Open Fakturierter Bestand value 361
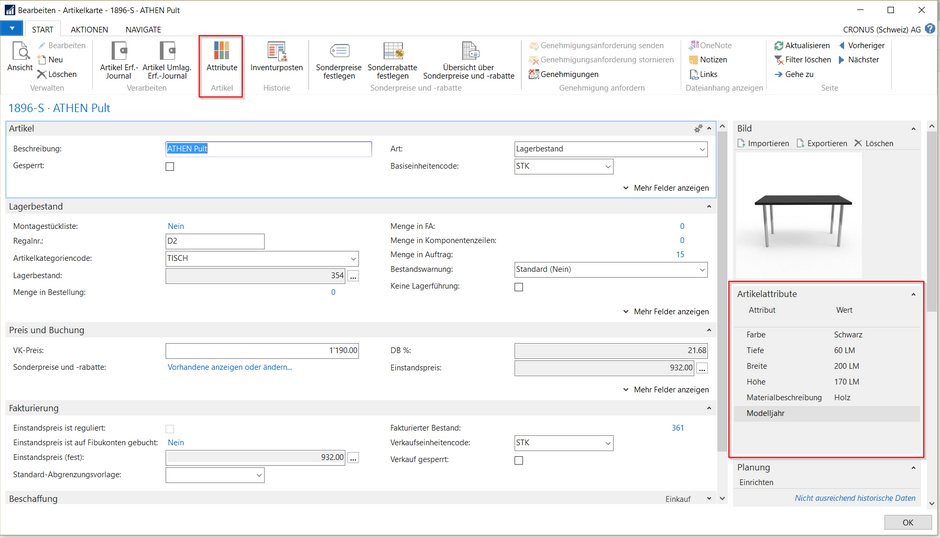 pos(677,428)
